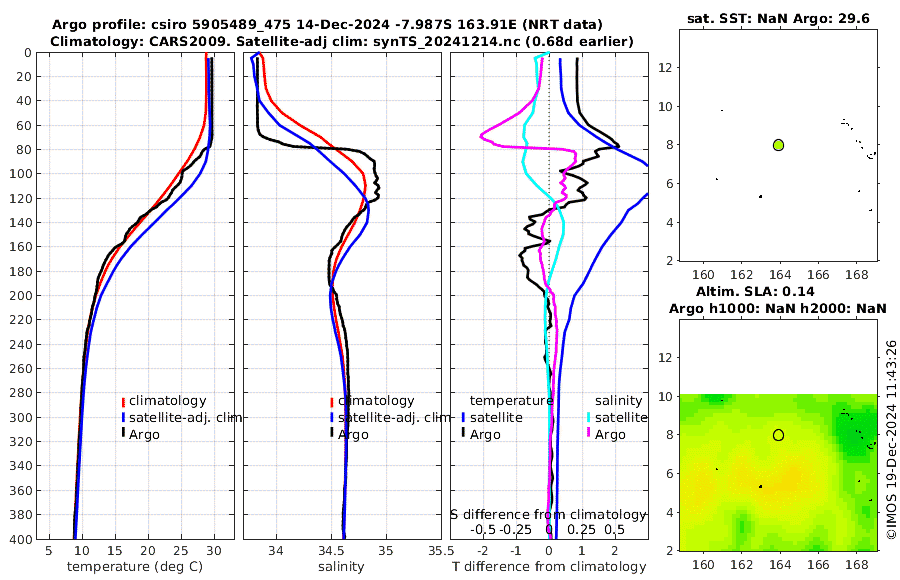
Task: Click cyan salinity satellite legend marker
Action: pos(589,417)
